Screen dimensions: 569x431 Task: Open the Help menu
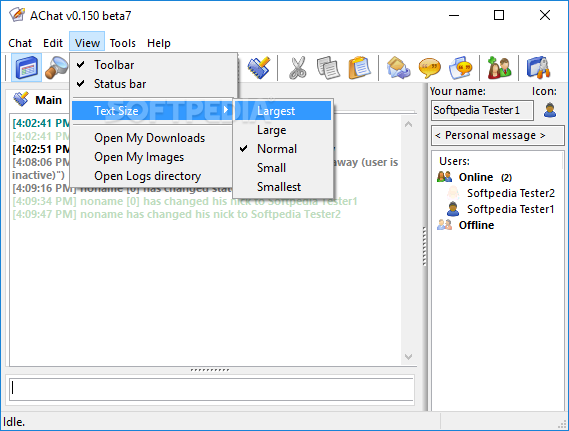pos(159,43)
